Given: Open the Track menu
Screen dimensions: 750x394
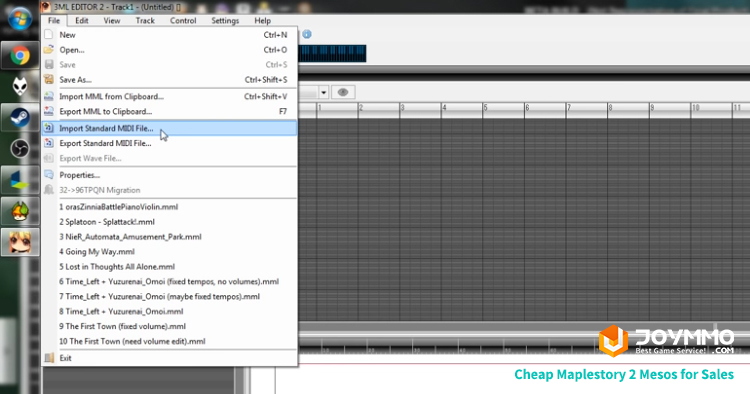Looking at the screenshot, I should [145, 21].
